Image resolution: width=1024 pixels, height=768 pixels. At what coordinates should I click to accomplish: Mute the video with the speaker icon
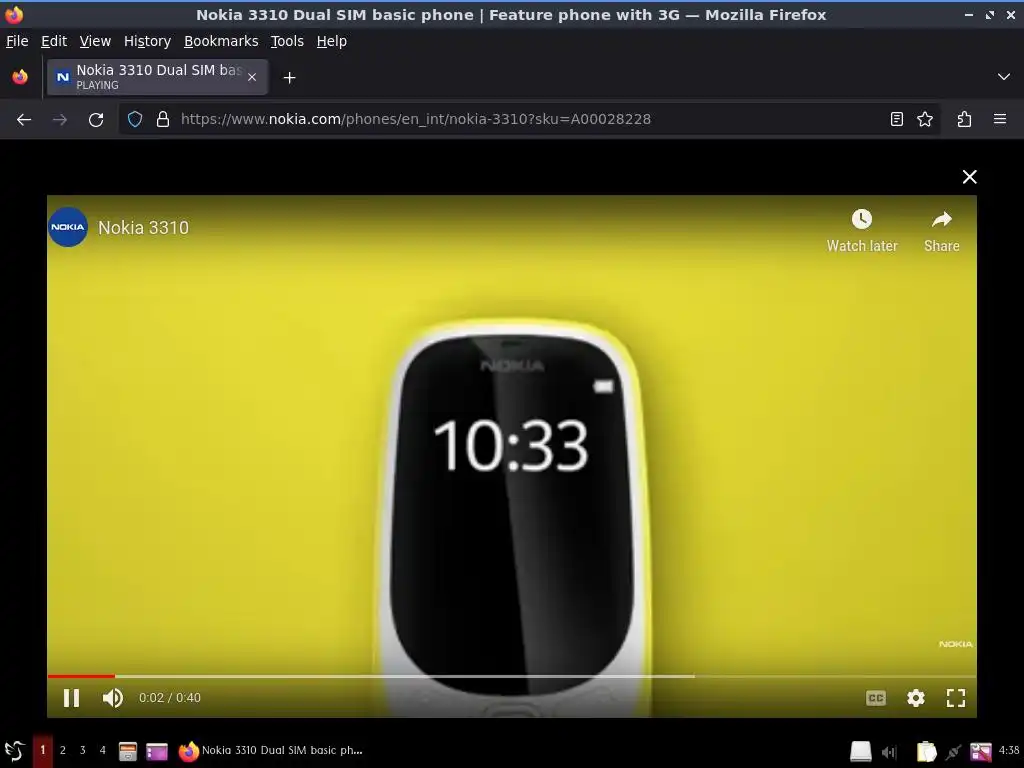[x=112, y=698]
